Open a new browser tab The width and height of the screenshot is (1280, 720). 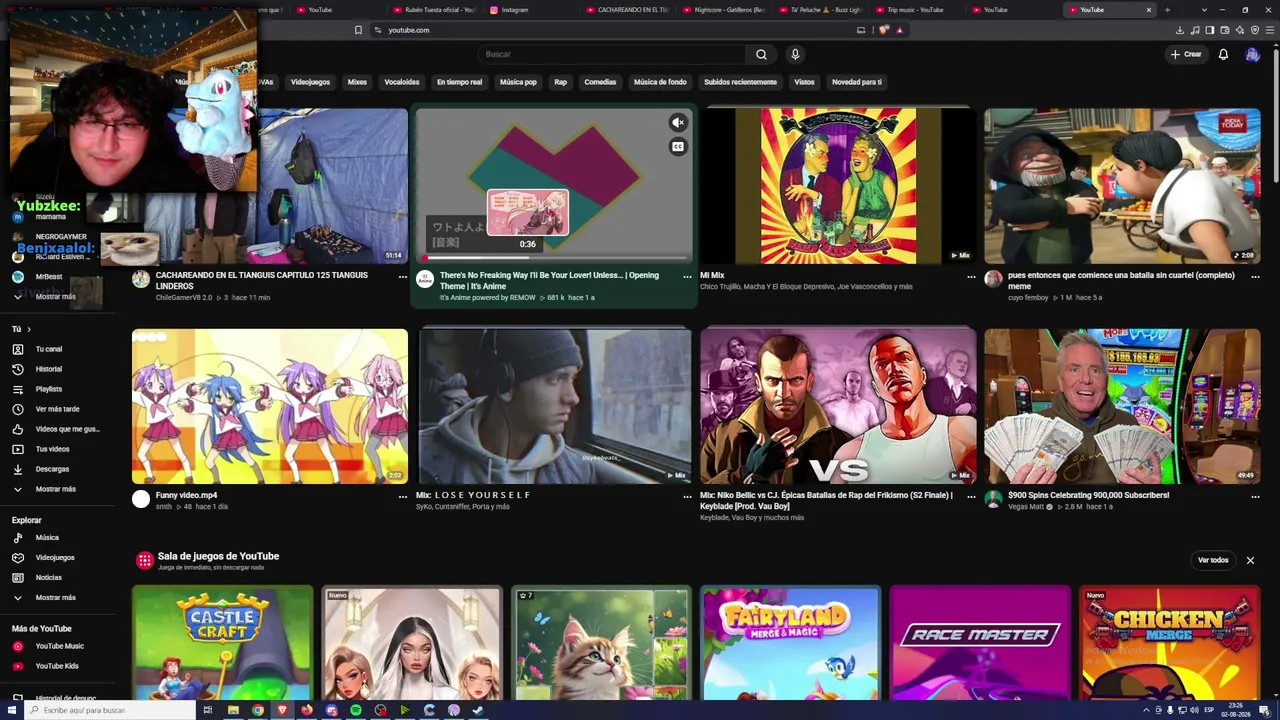[x=1167, y=10]
